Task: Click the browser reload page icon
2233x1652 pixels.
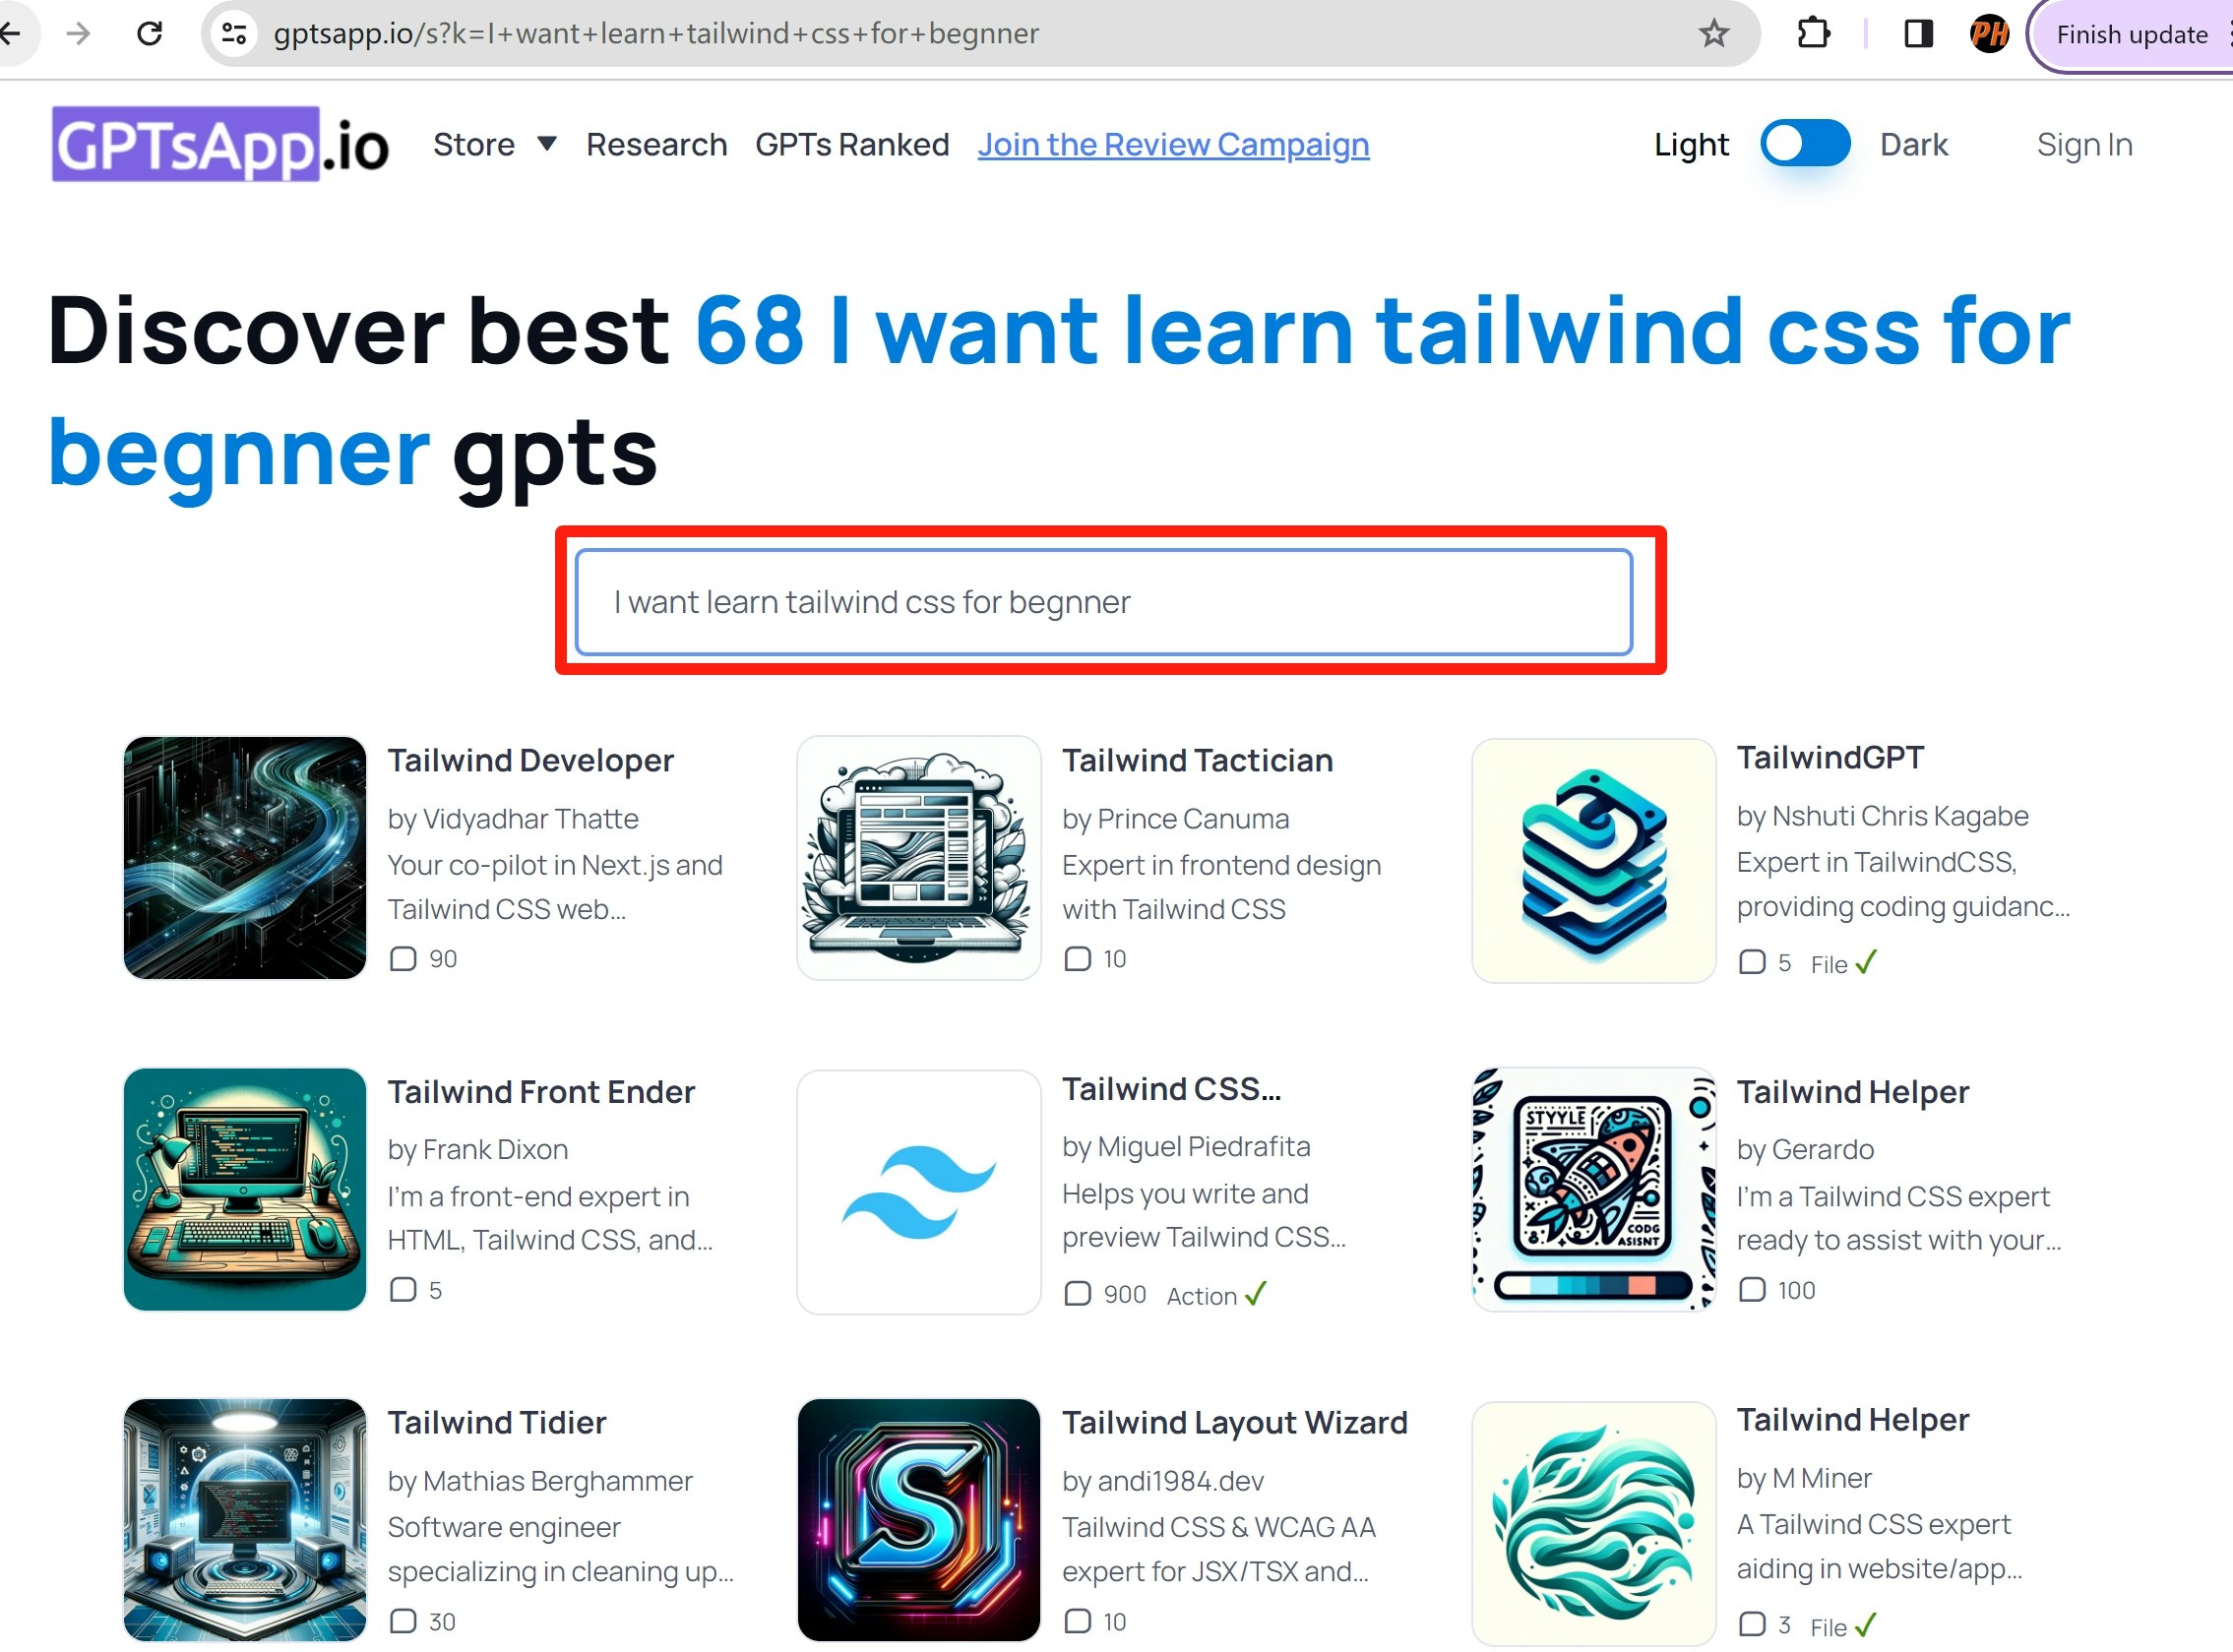Action: [150, 34]
